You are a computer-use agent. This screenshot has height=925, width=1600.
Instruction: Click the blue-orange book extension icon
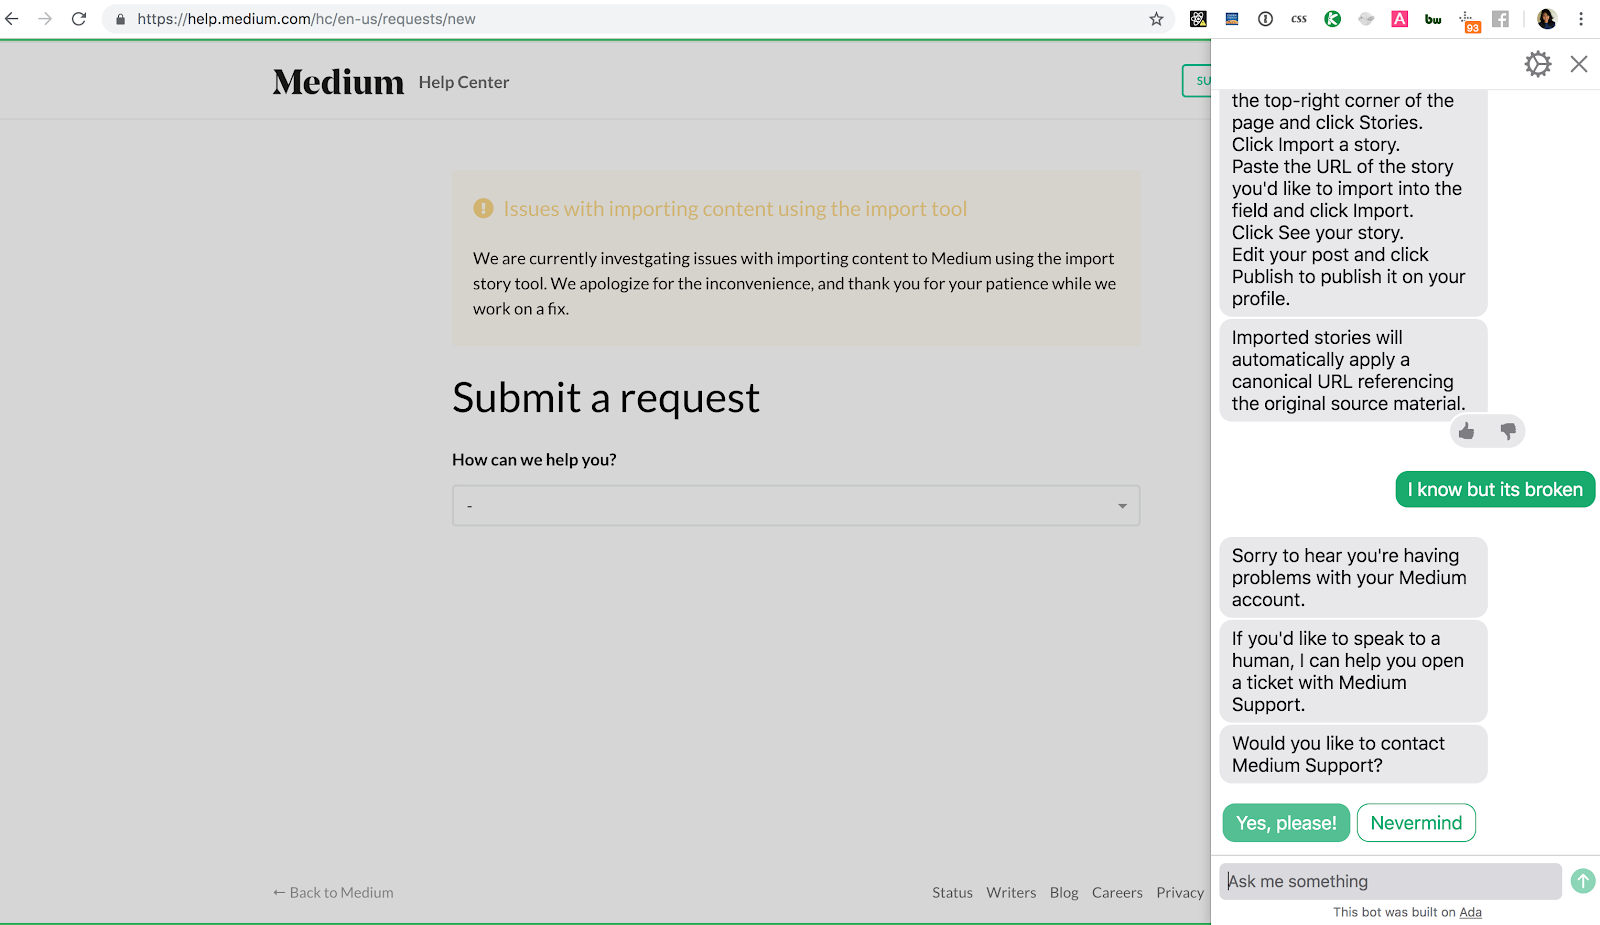(1232, 19)
